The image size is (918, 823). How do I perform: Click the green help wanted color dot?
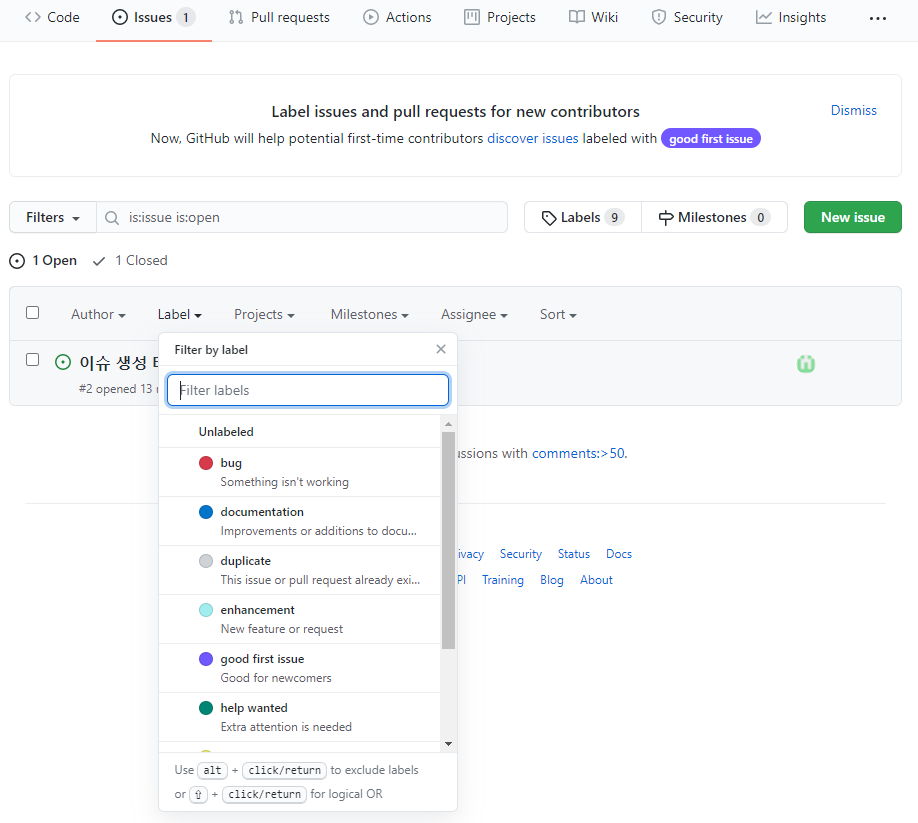[206, 708]
